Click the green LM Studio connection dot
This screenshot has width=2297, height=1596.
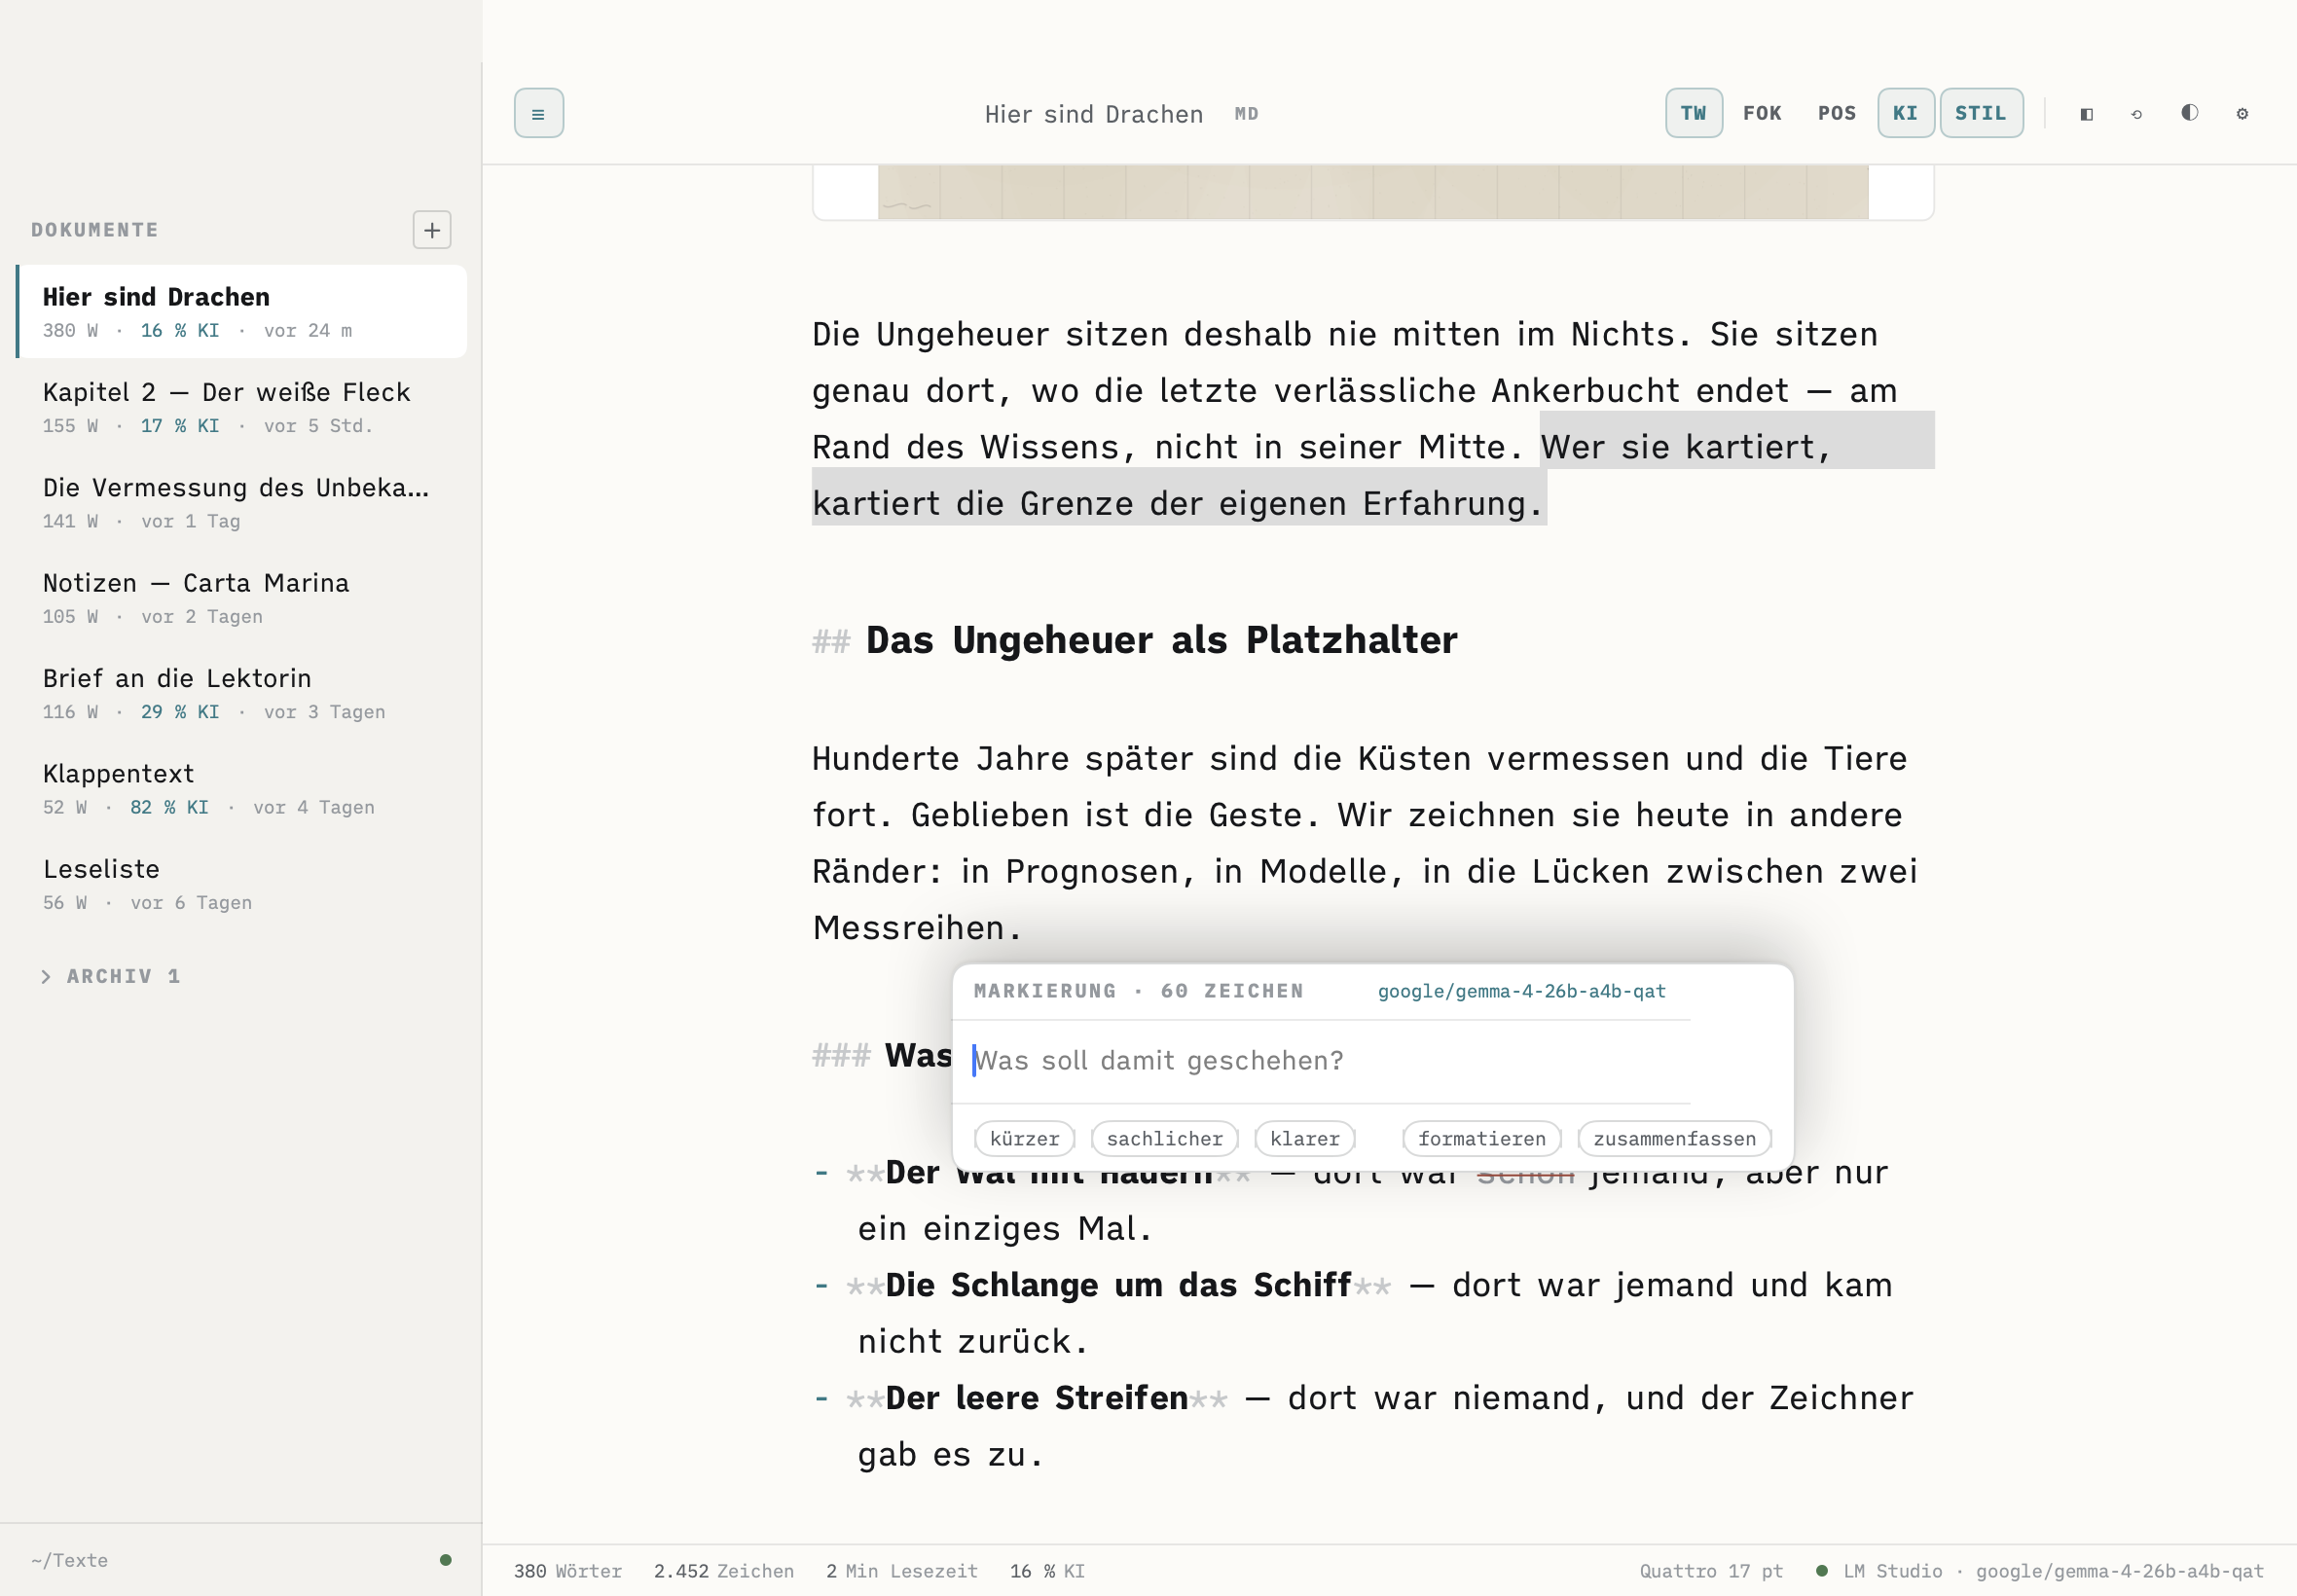pyautogui.click(x=1822, y=1571)
